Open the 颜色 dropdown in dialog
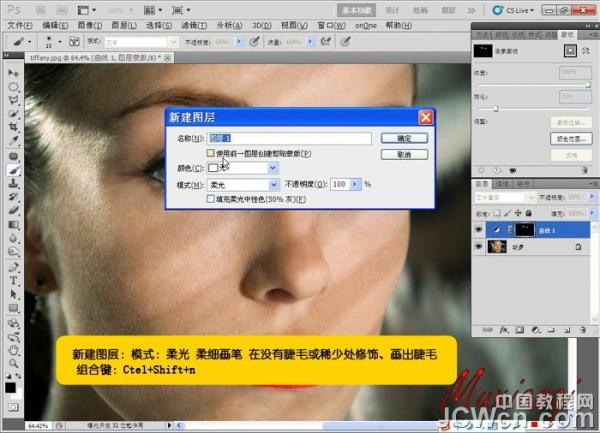 tap(273, 169)
